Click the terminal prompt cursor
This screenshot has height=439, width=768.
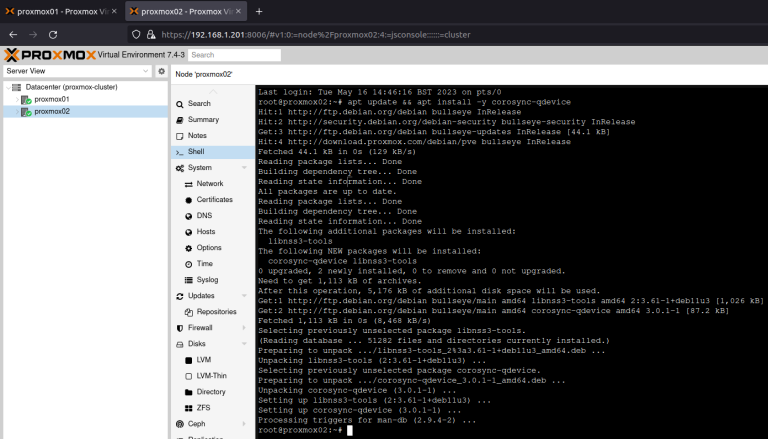point(350,430)
